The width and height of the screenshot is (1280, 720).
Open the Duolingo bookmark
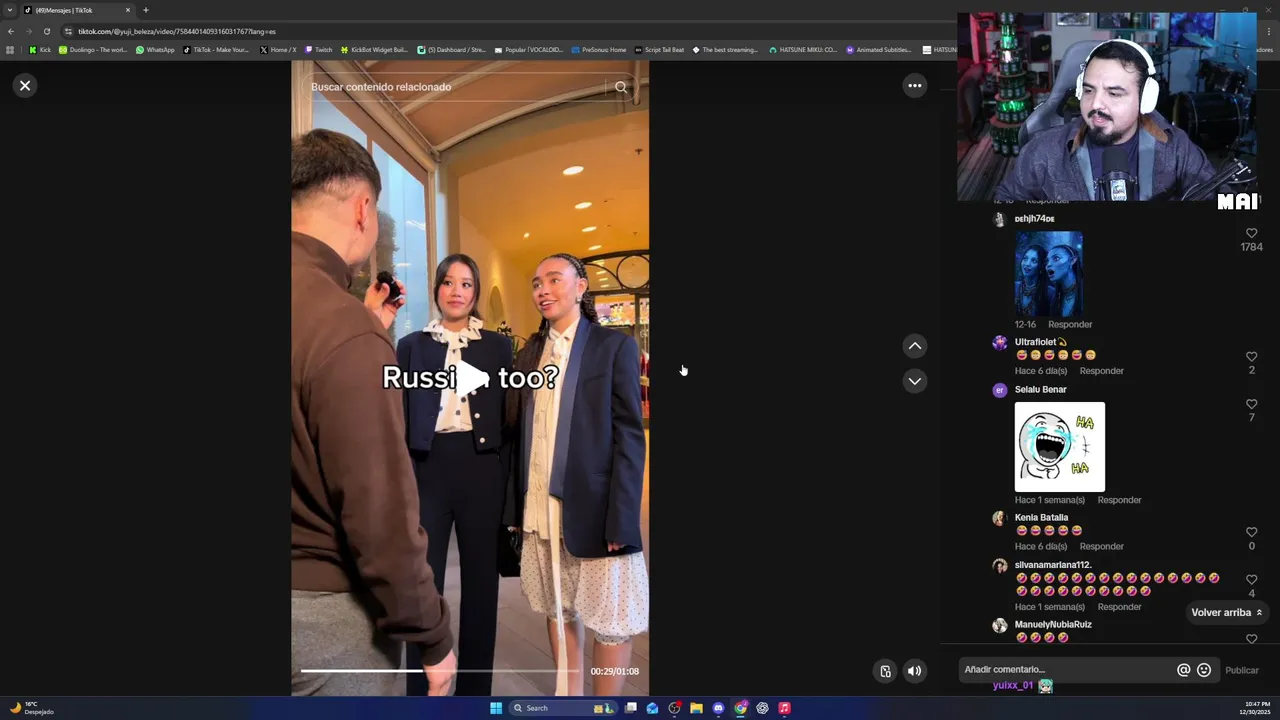pyautogui.click(x=93, y=50)
